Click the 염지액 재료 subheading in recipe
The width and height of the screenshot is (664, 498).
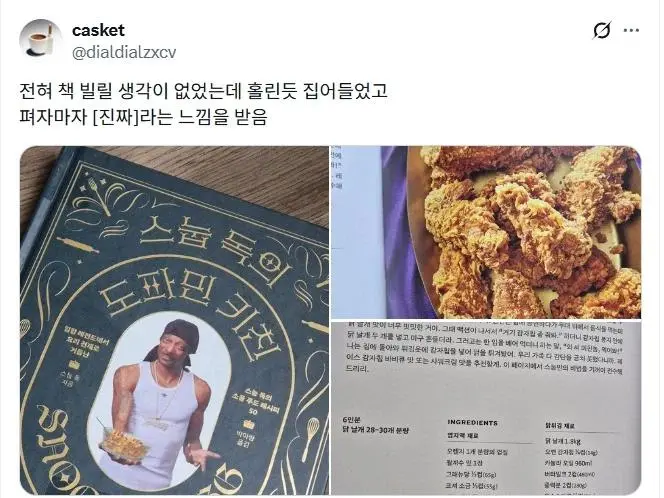click(463, 435)
